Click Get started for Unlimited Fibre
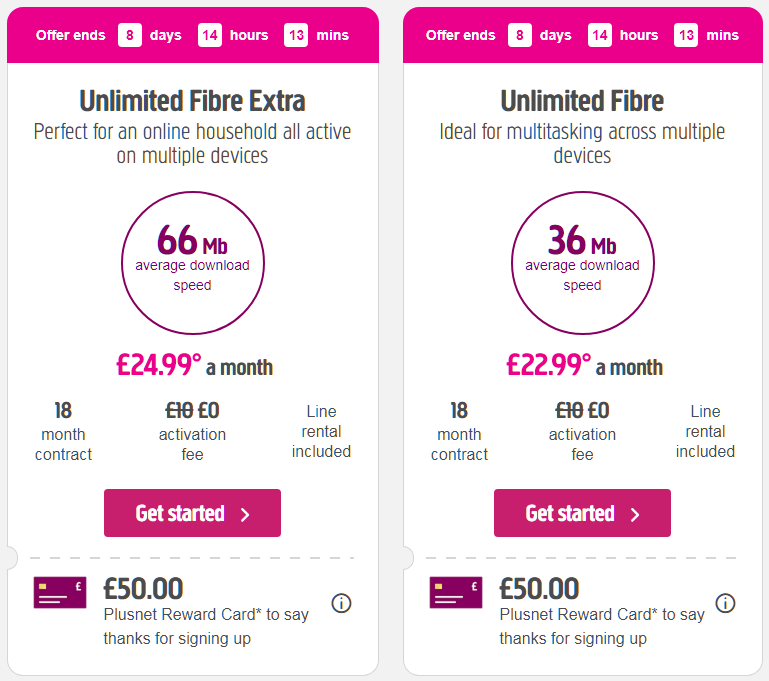The image size is (769, 681). tap(582, 513)
